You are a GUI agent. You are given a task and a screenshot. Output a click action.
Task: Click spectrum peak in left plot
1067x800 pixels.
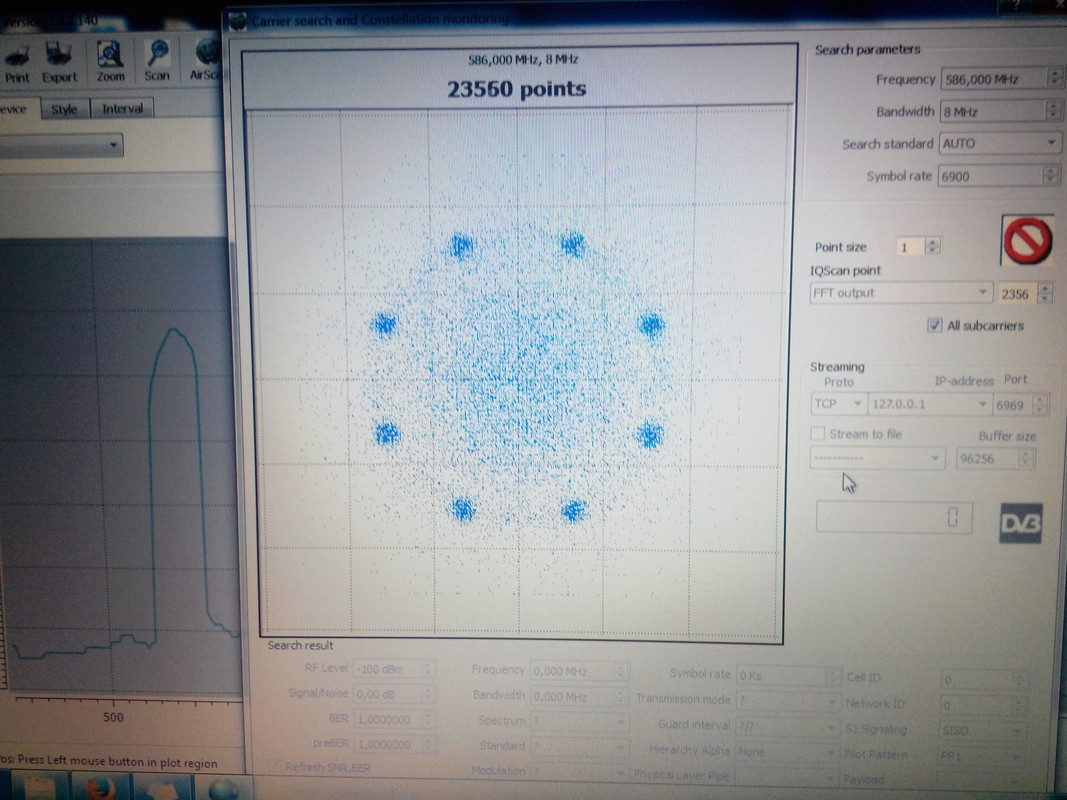(x=175, y=331)
